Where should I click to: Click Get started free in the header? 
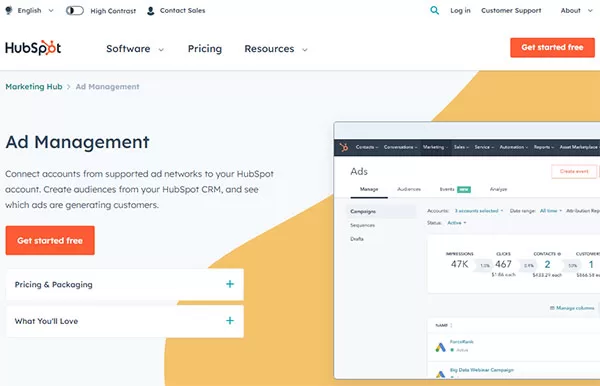[x=552, y=47]
